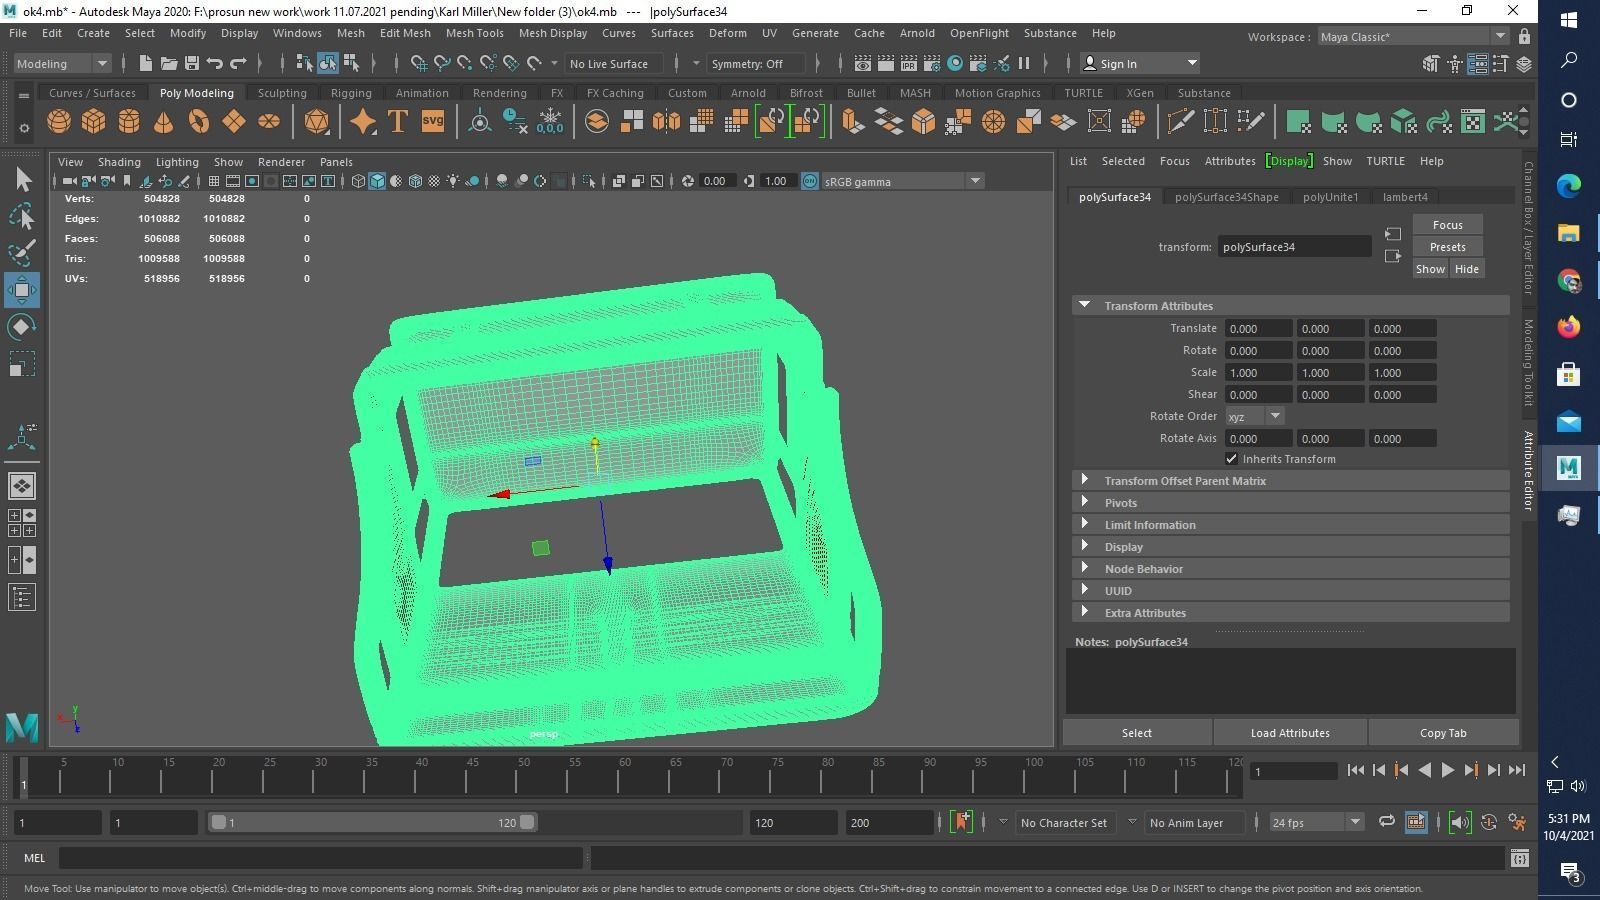Click the New Scene icon
Screen dimensions: 1600x900
(146, 63)
